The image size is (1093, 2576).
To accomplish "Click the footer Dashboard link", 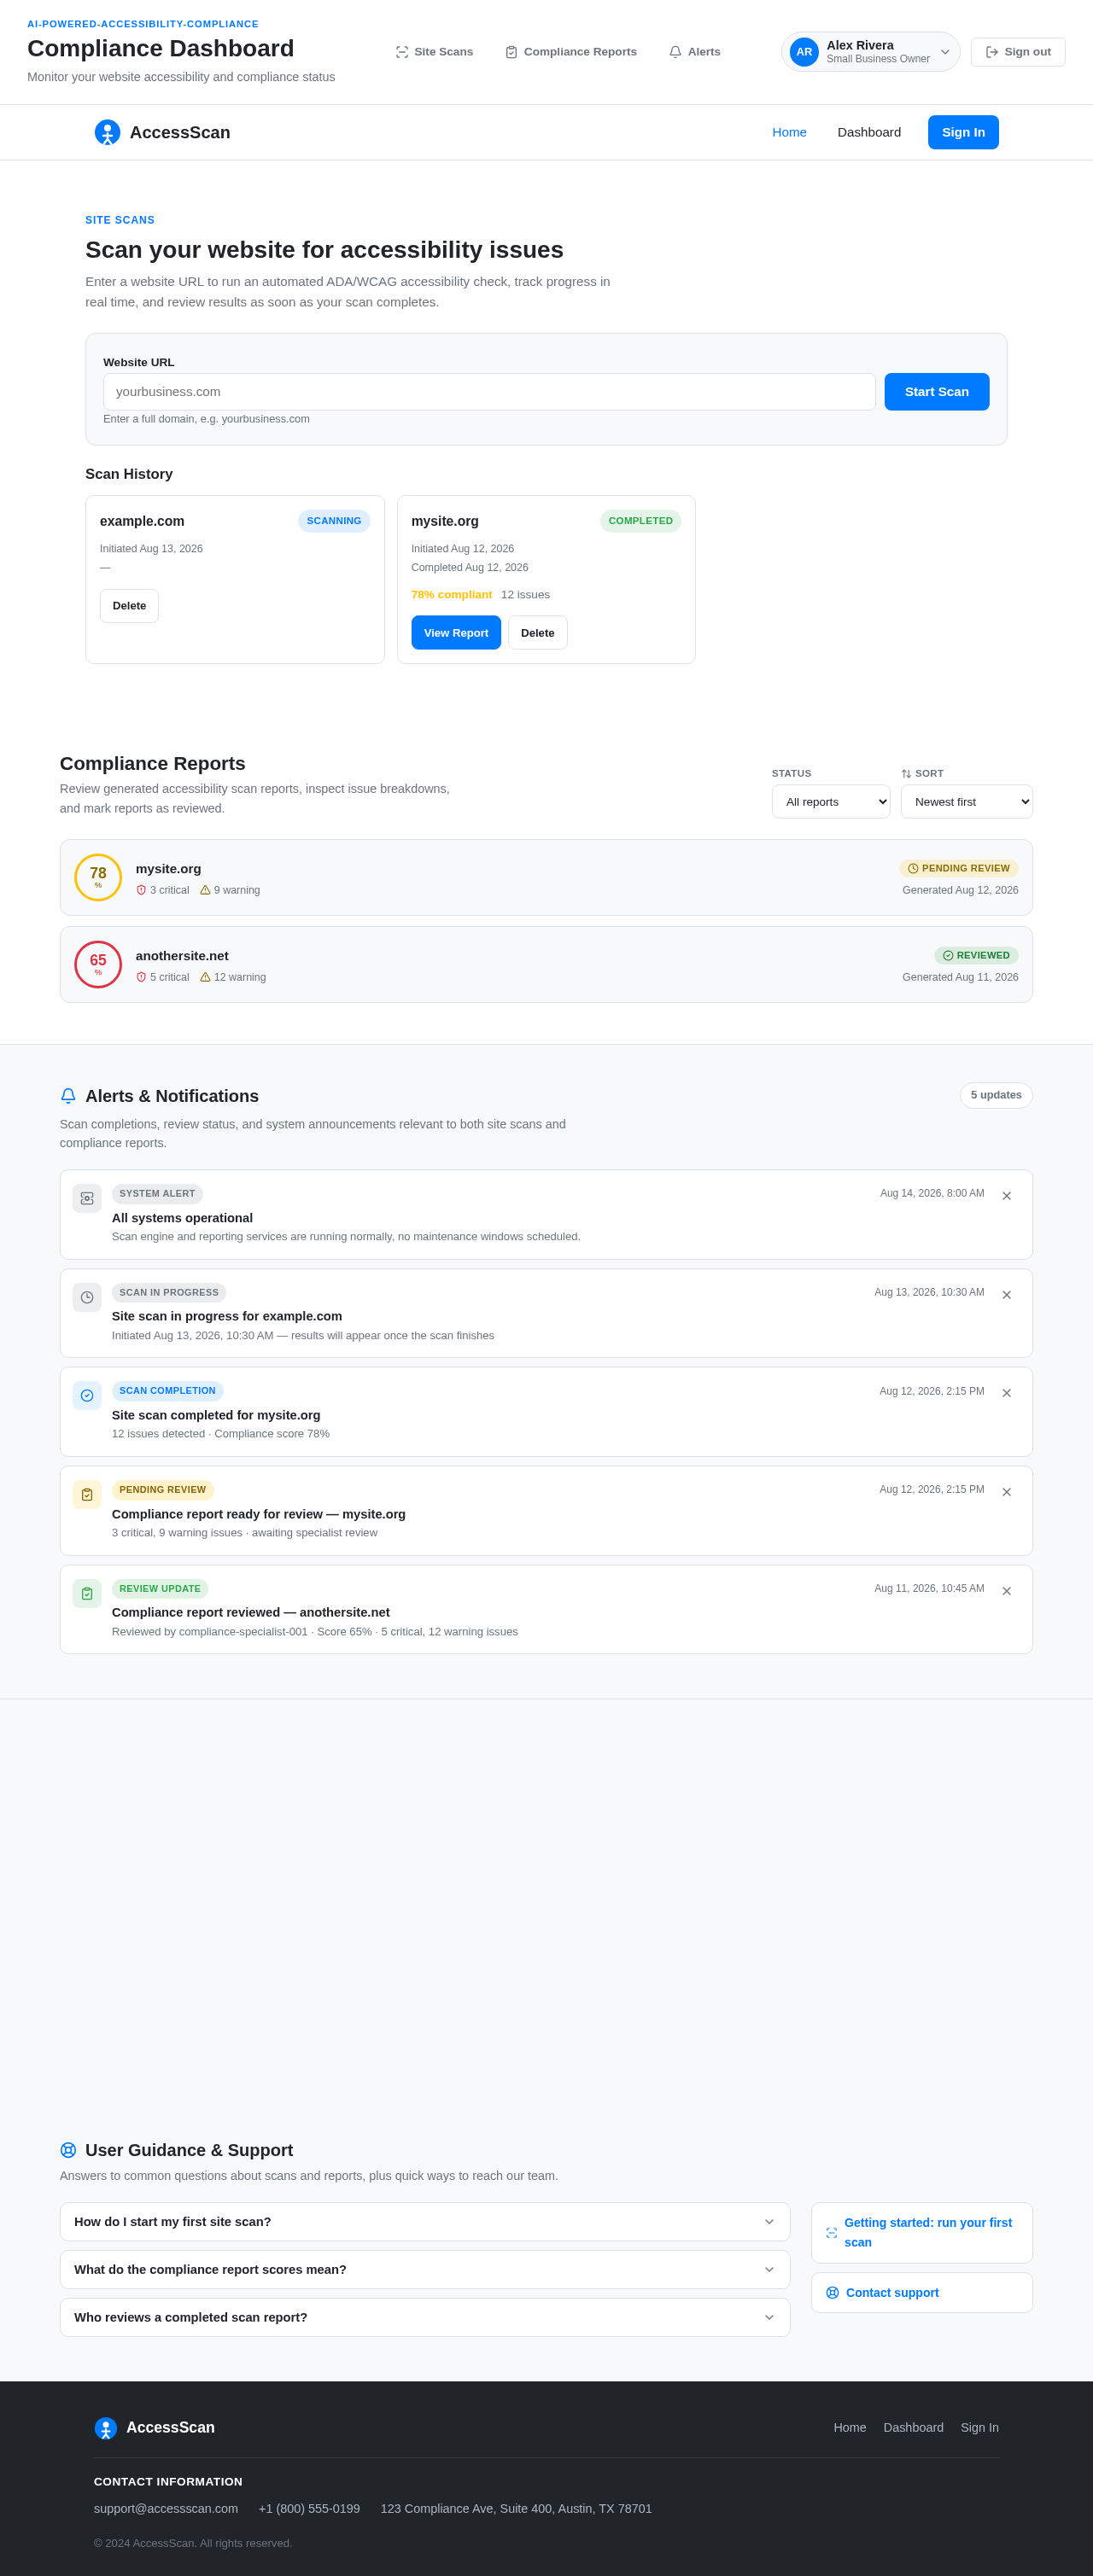I will pos(913,2428).
